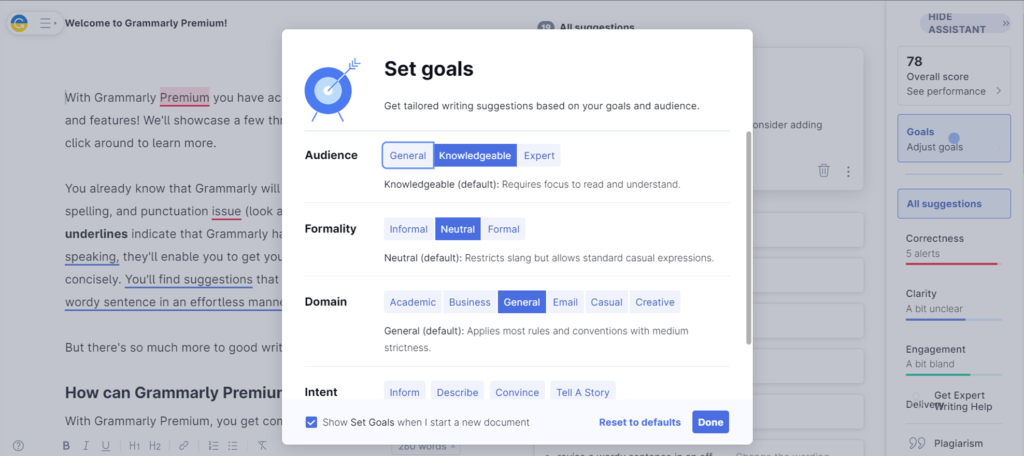The image size is (1024, 456).
Task: Click the Clarity blue progress bar
Action: [x=954, y=319]
